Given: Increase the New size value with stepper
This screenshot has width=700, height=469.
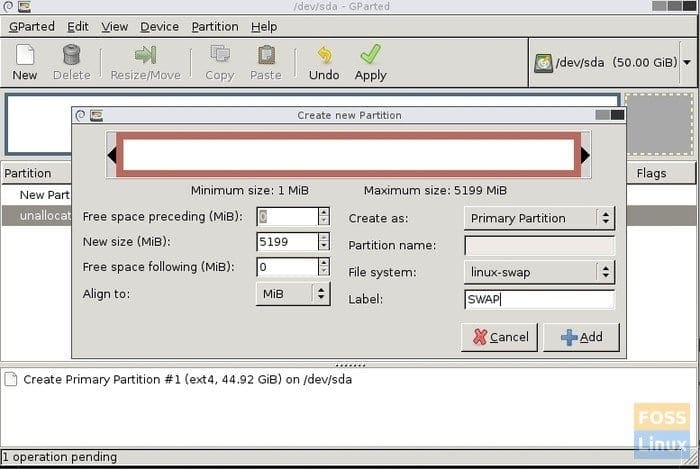Looking at the screenshot, I should pyautogui.click(x=324, y=237).
